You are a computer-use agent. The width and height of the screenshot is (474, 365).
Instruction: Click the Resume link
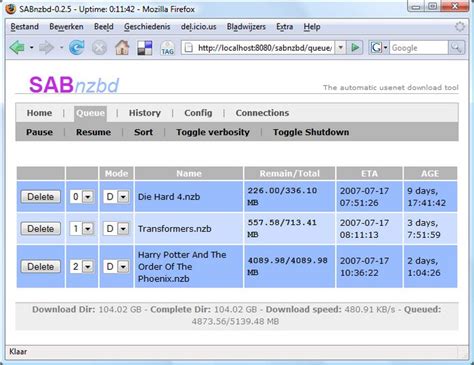click(93, 132)
